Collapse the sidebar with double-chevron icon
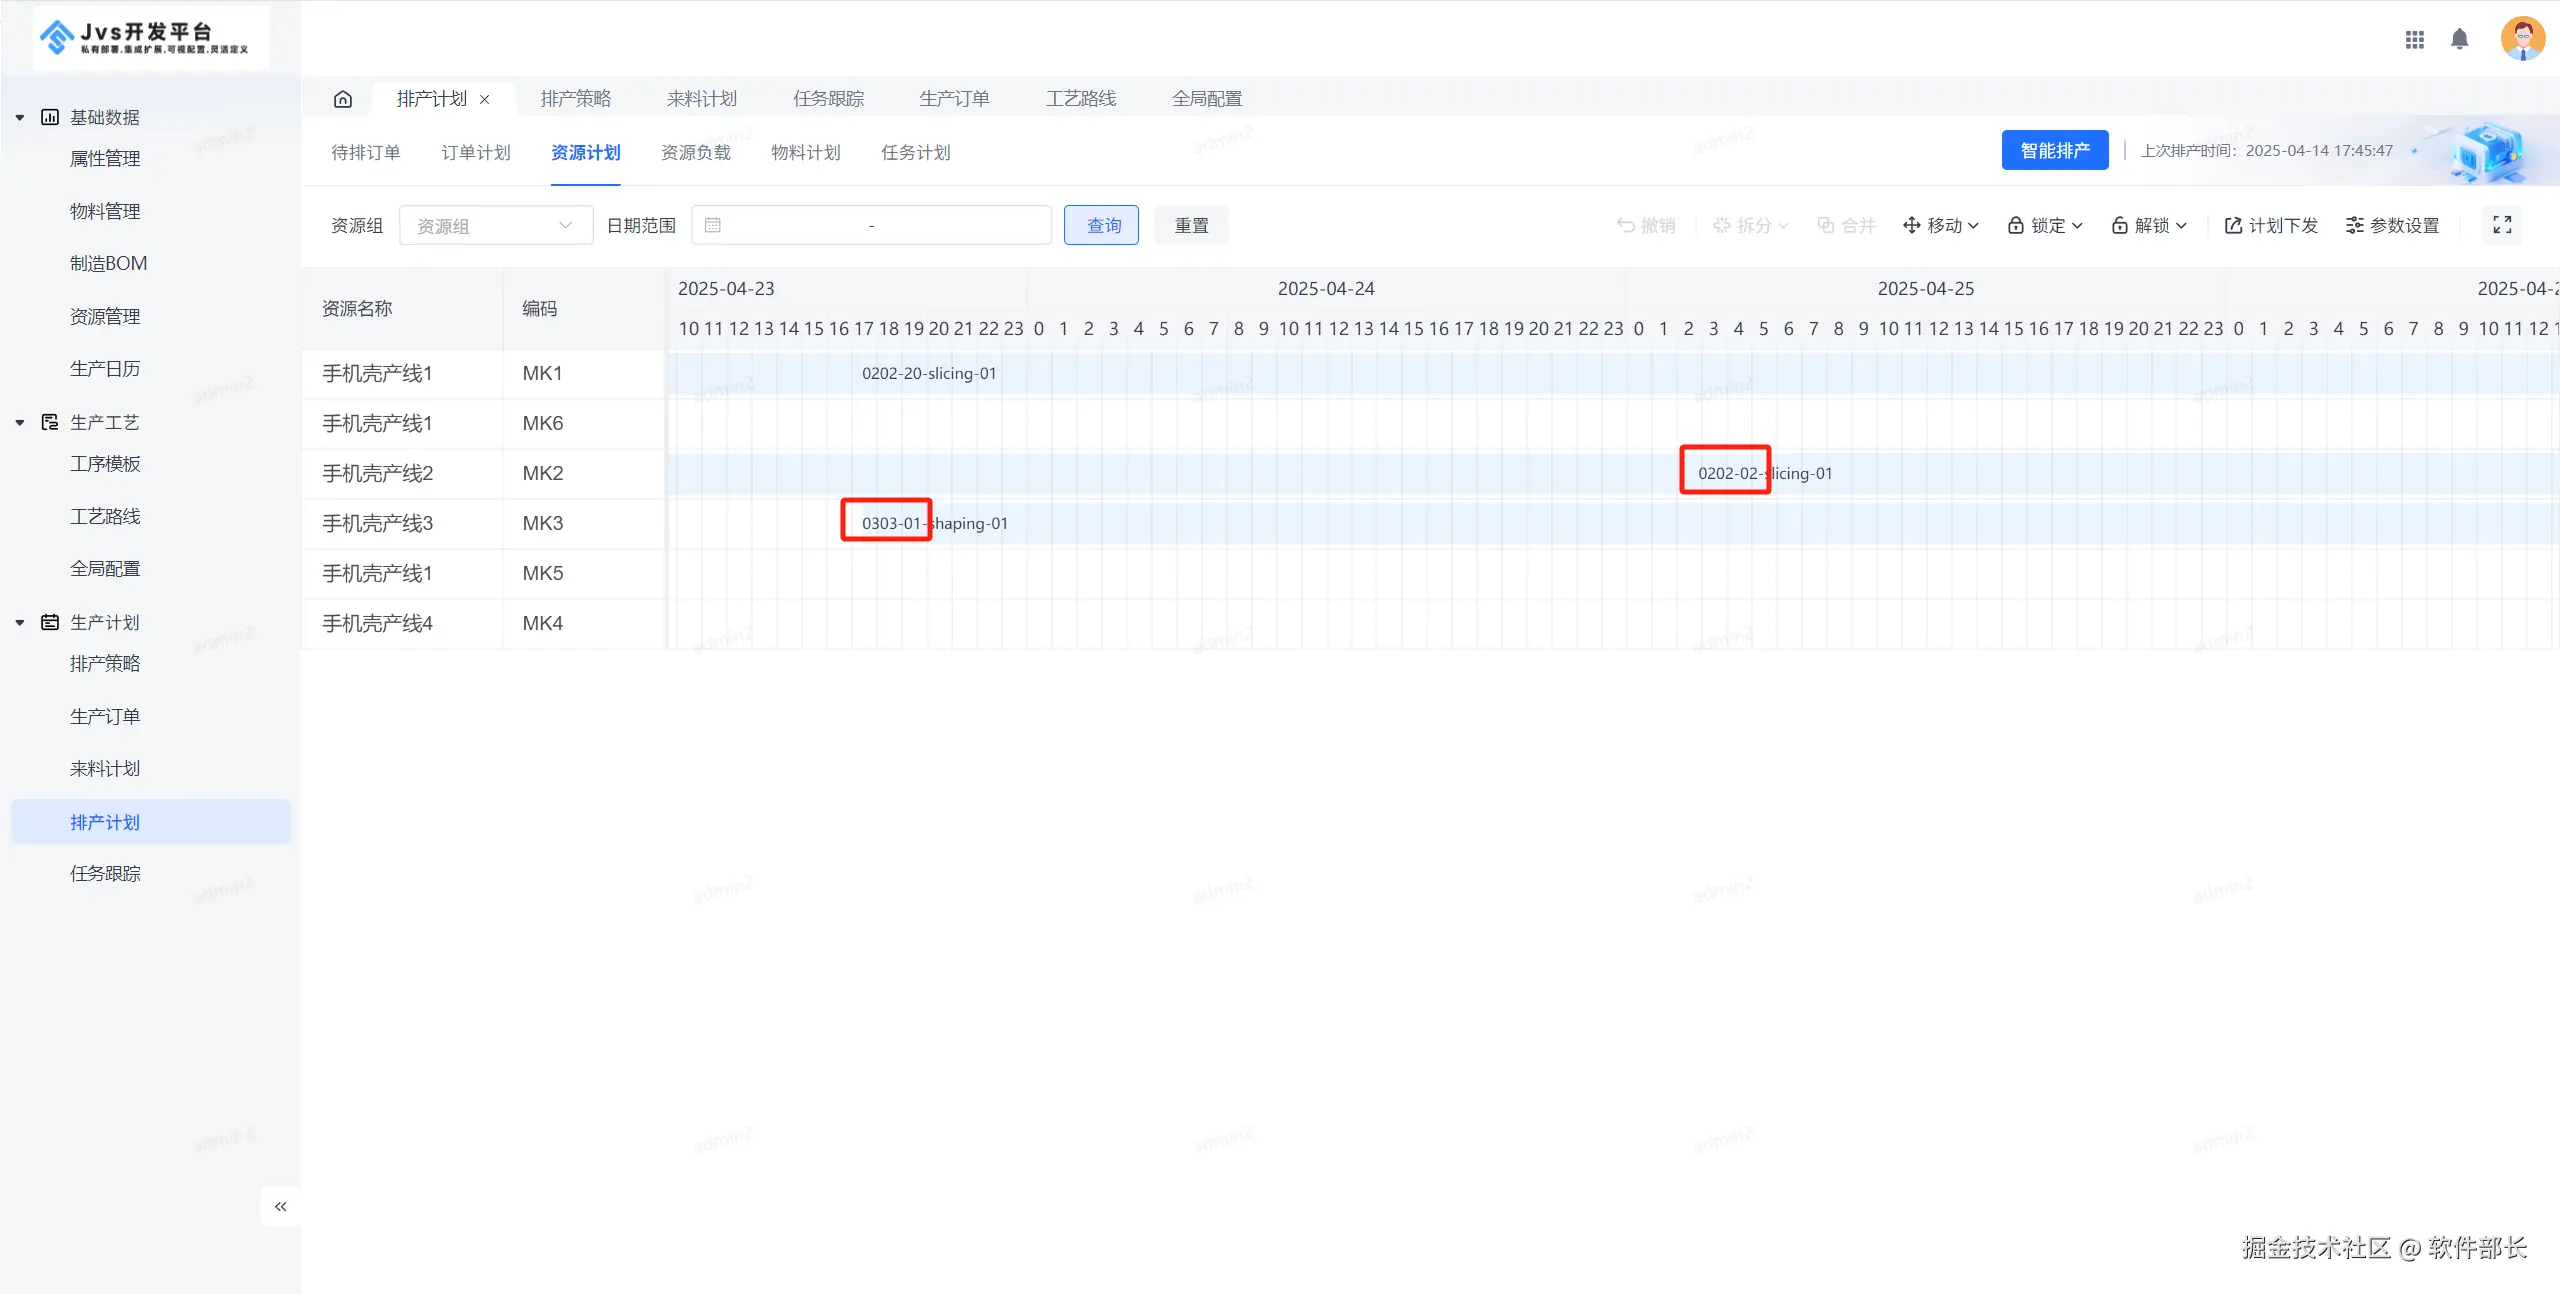Viewport: 2560px width, 1294px height. [x=281, y=1206]
